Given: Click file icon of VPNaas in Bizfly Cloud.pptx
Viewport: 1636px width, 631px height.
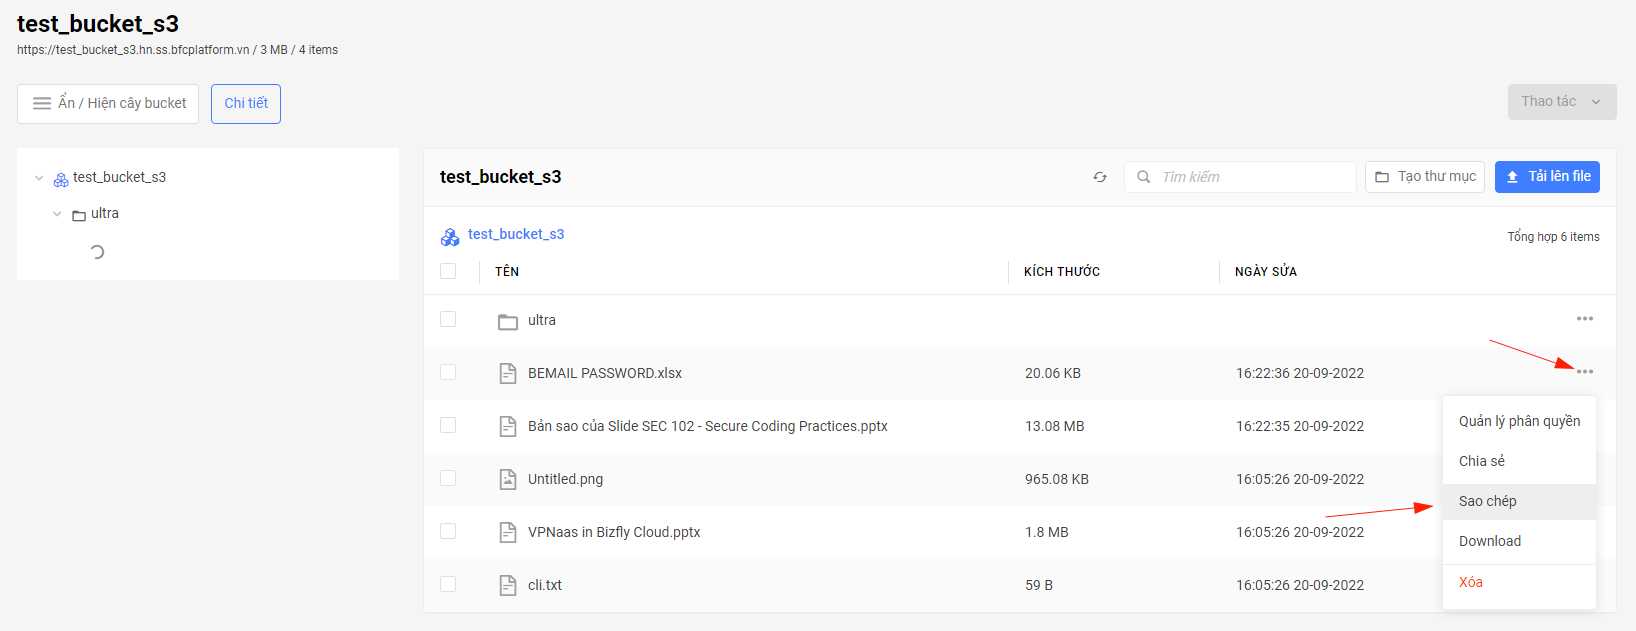Looking at the screenshot, I should coord(508,532).
